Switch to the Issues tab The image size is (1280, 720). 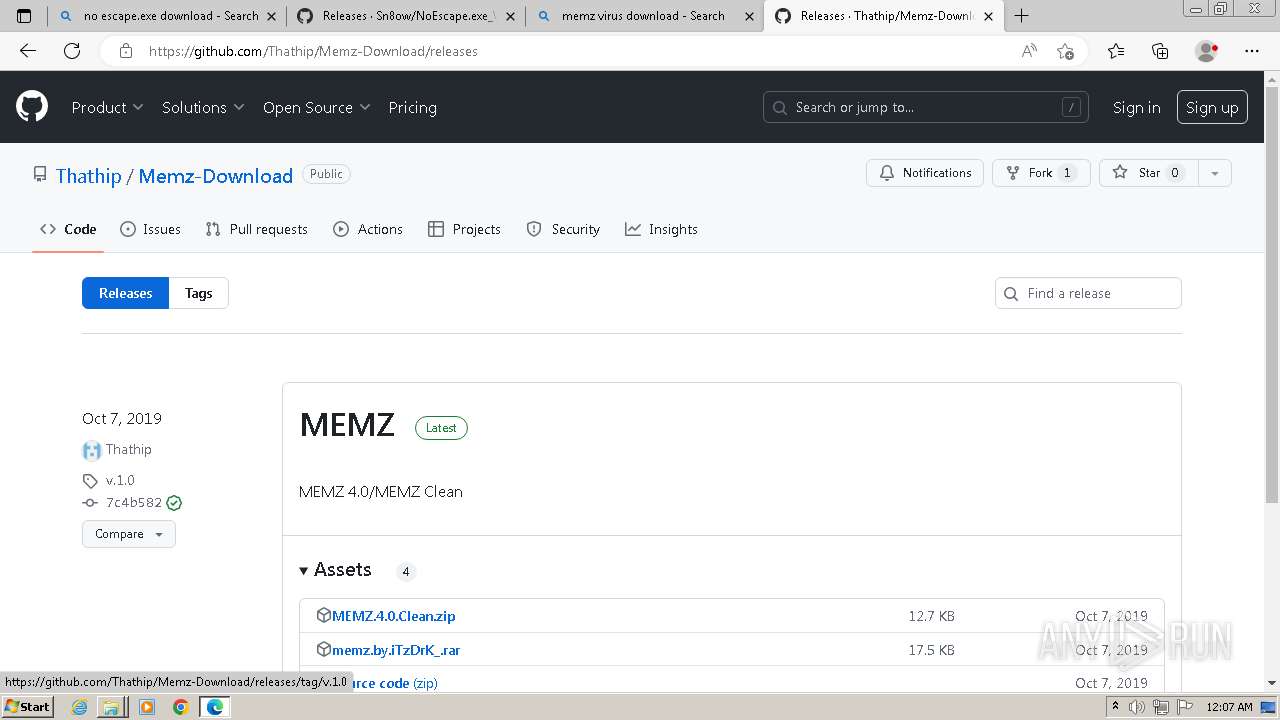[150, 229]
